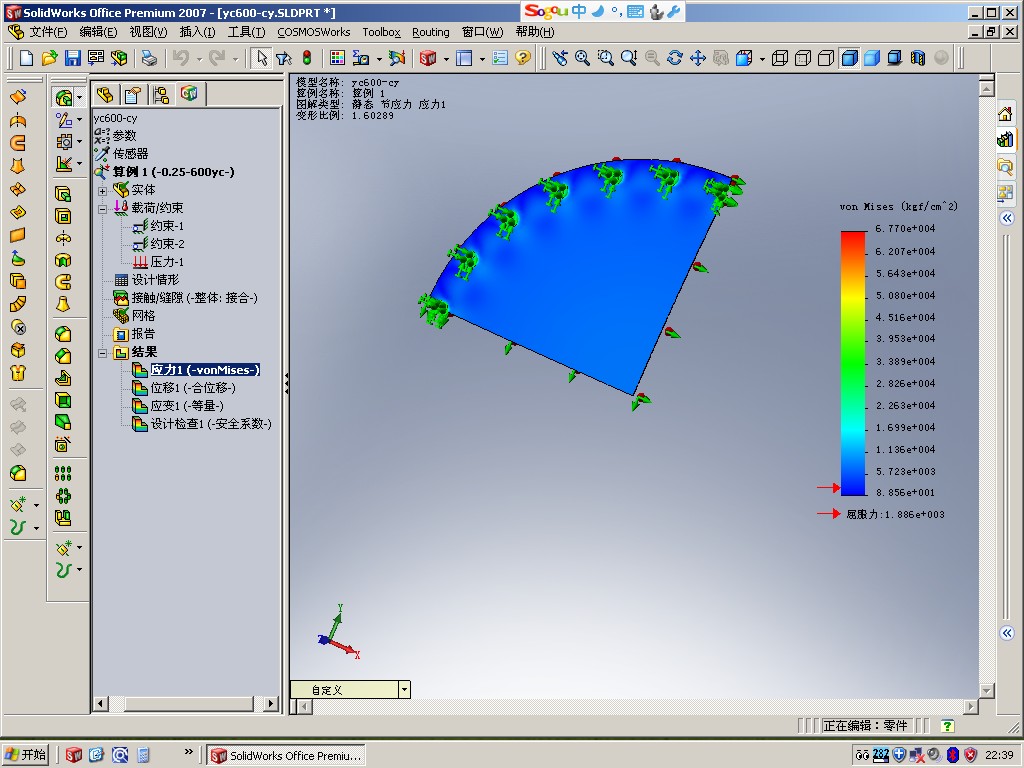Click the Previous View icon
The image size is (1024, 768).
pos(560,58)
